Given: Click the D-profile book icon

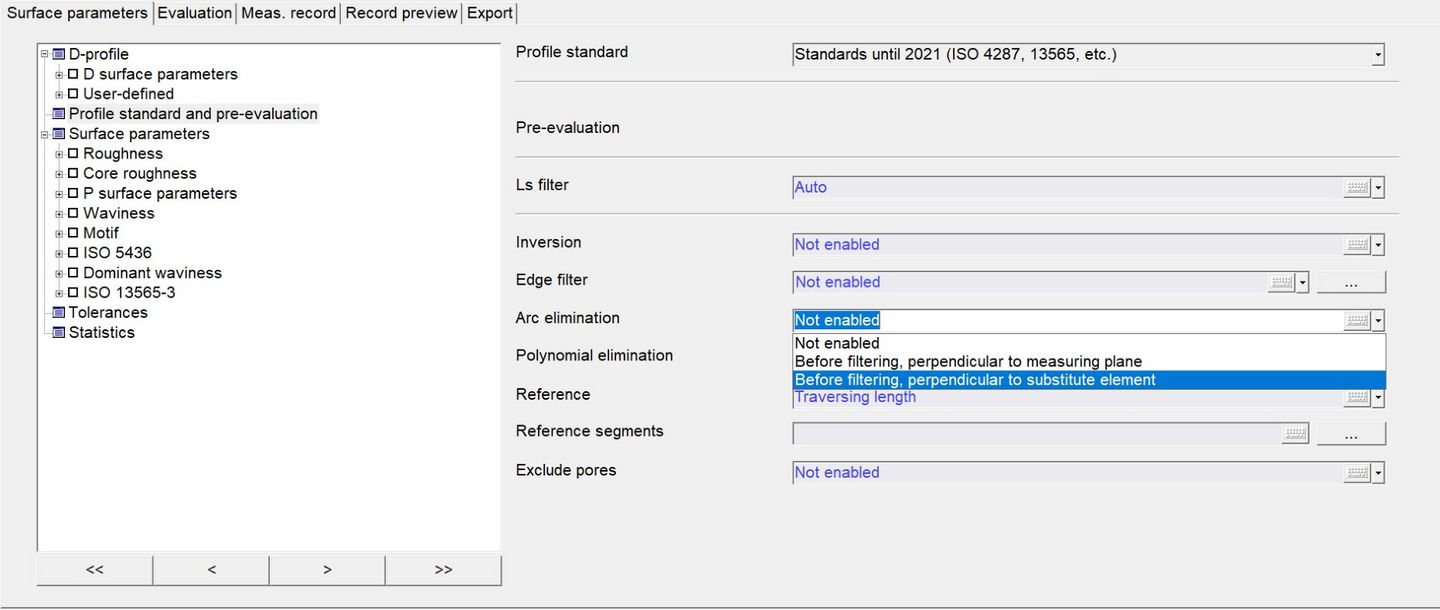Looking at the screenshot, I should [57, 54].
